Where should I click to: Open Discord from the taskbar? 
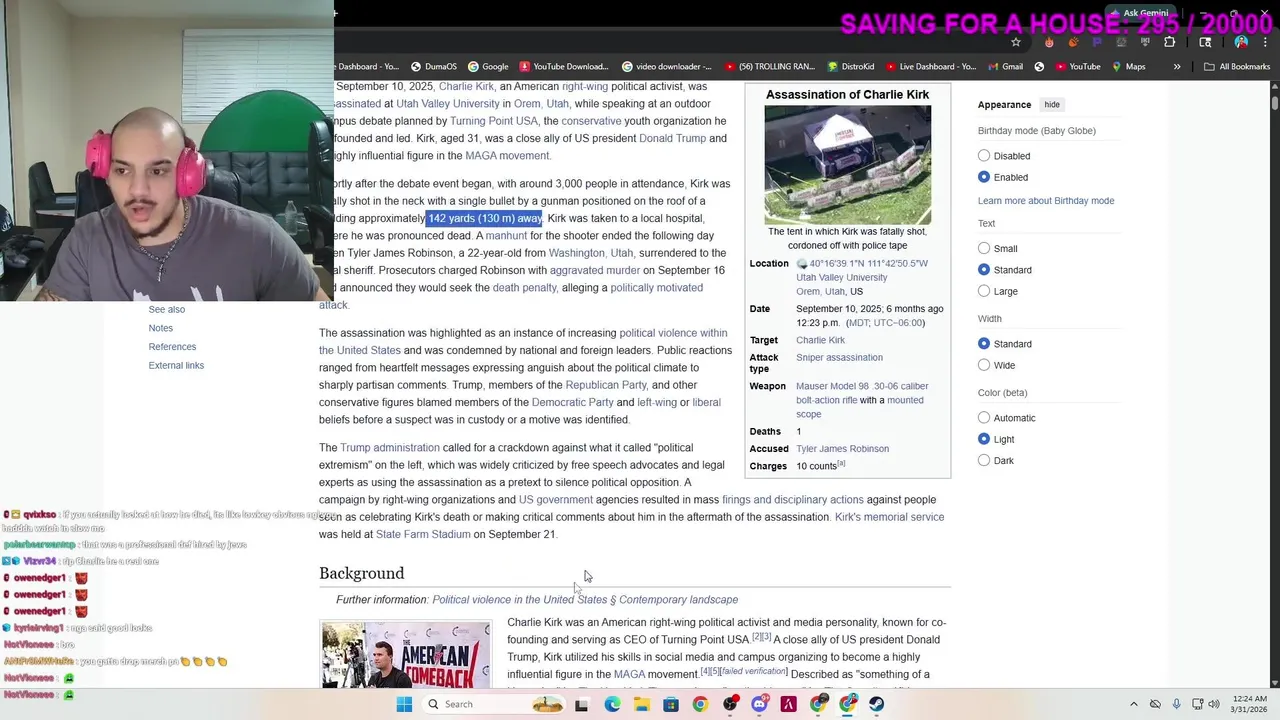(x=759, y=704)
